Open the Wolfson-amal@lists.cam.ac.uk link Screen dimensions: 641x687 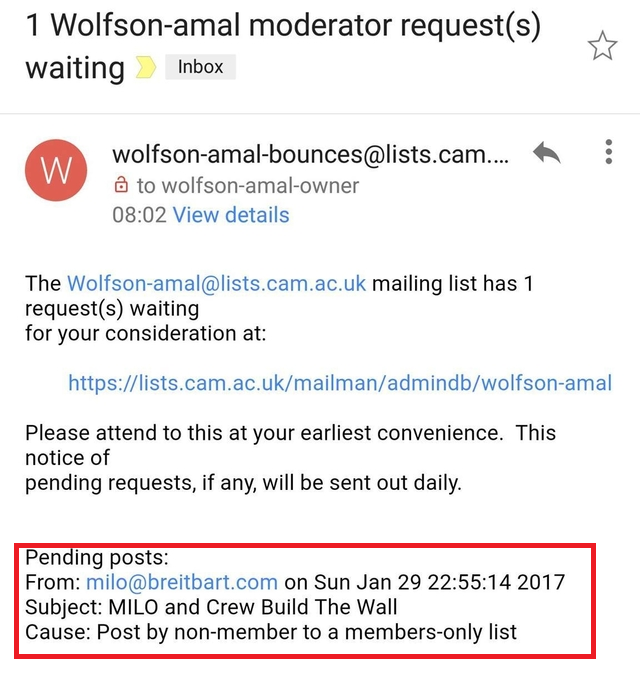point(216,283)
